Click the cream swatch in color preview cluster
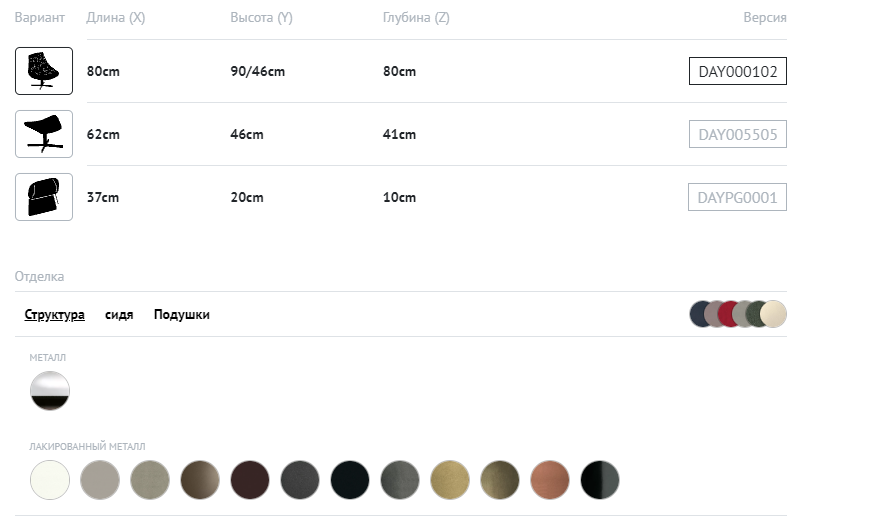 tap(774, 314)
